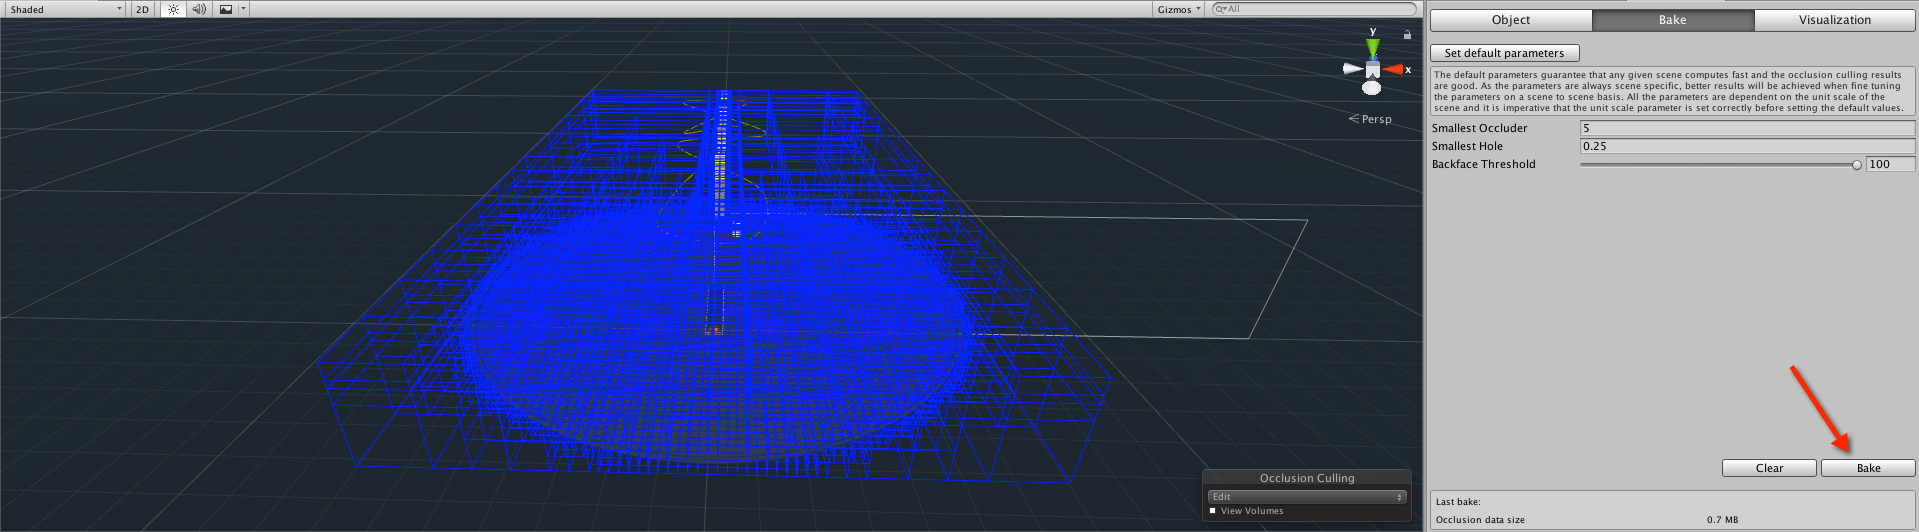Toggle scene audio speaker icon
Screen dimensions: 1919x532
coord(199,9)
